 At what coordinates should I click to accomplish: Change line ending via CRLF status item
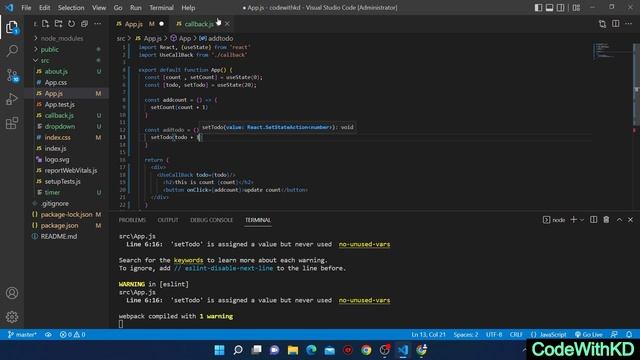click(516, 334)
